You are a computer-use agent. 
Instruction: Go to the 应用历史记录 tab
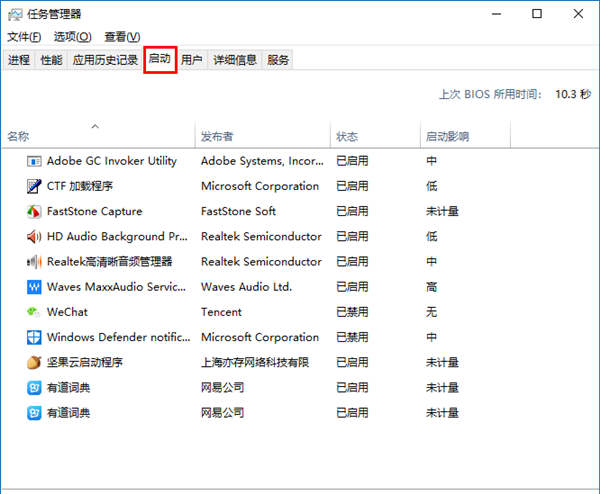click(x=105, y=60)
